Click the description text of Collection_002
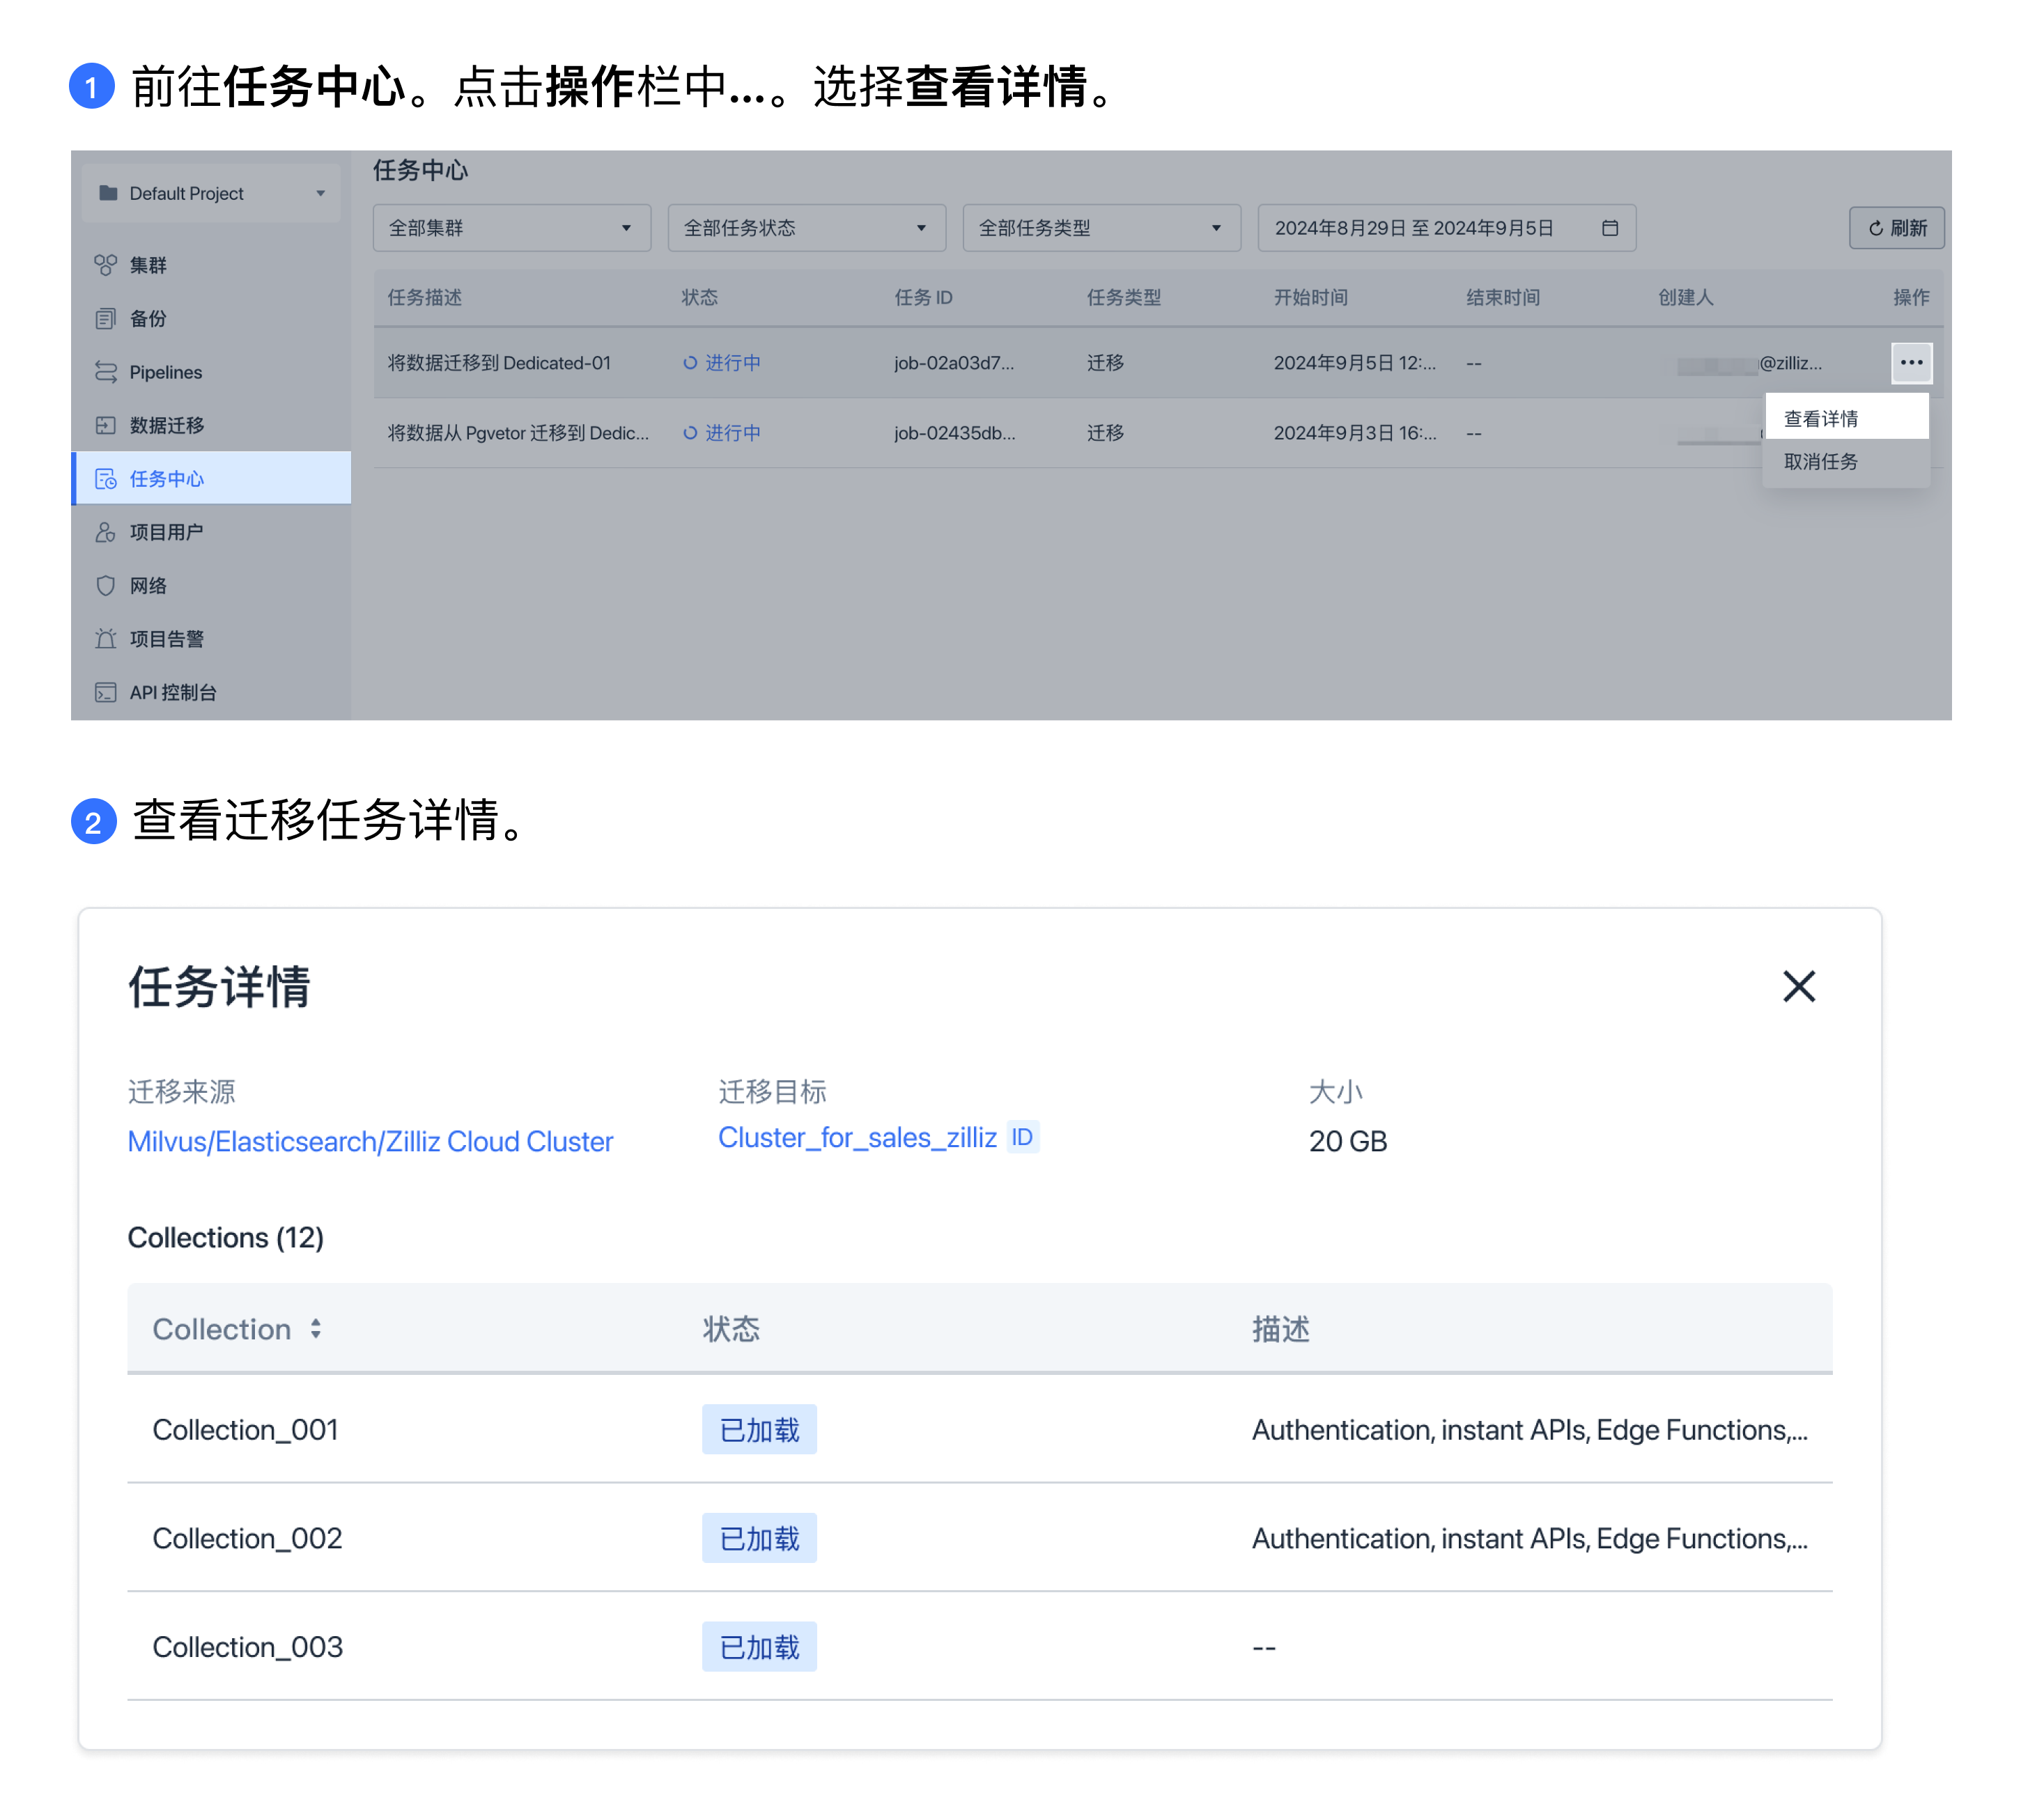This screenshot has width=2021, height=1820. tap(1530, 1538)
